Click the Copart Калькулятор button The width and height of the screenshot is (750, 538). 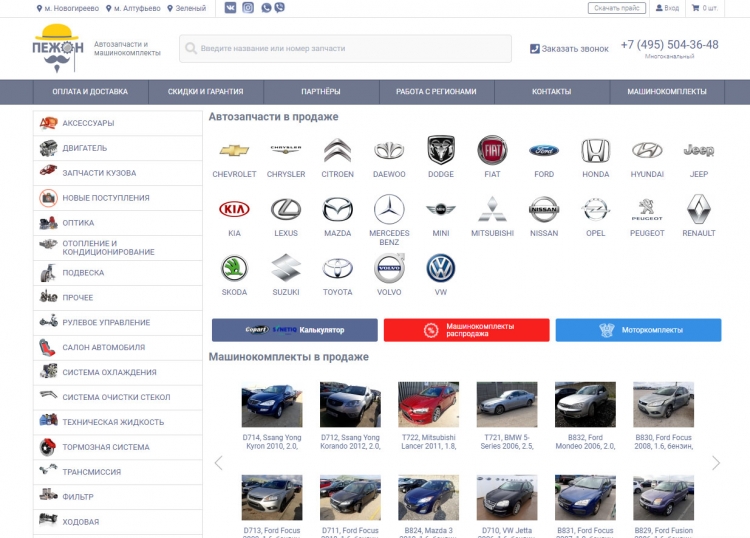[x=295, y=330]
